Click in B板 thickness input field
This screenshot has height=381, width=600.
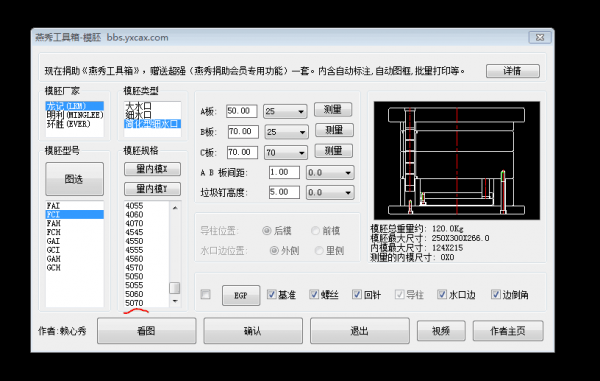coord(243,132)
